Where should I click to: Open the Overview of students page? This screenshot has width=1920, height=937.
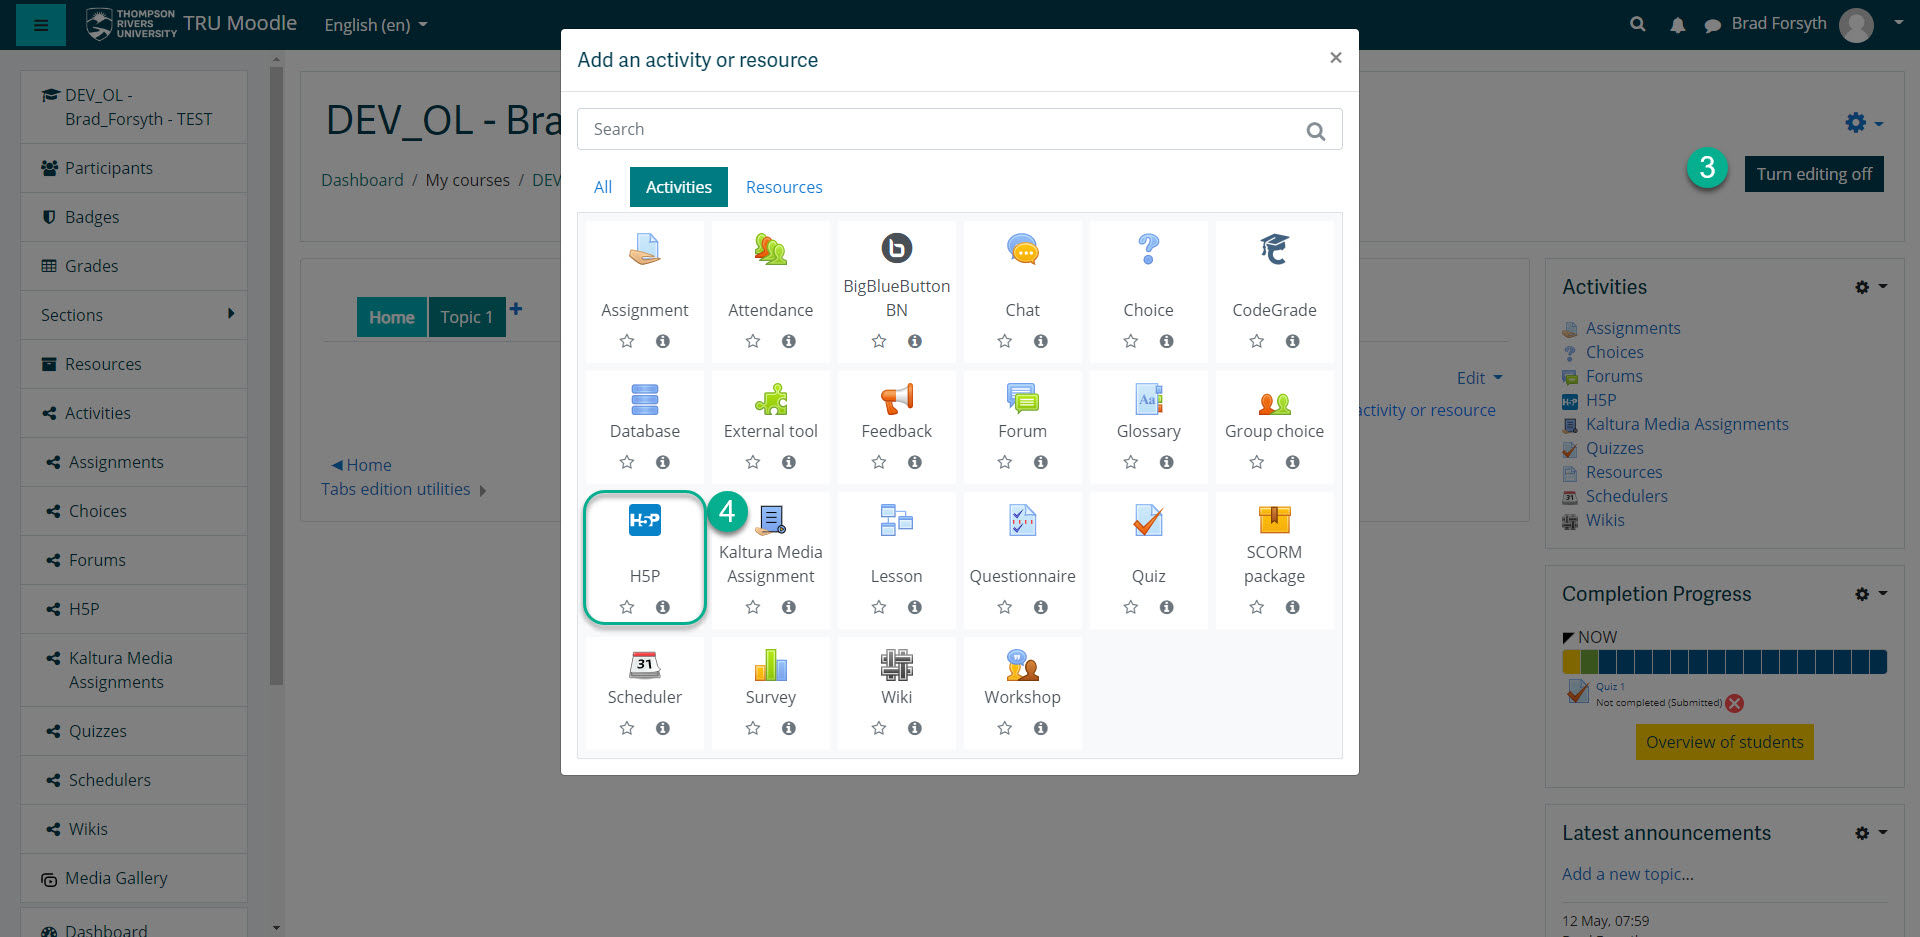[x=1723, y=741]
